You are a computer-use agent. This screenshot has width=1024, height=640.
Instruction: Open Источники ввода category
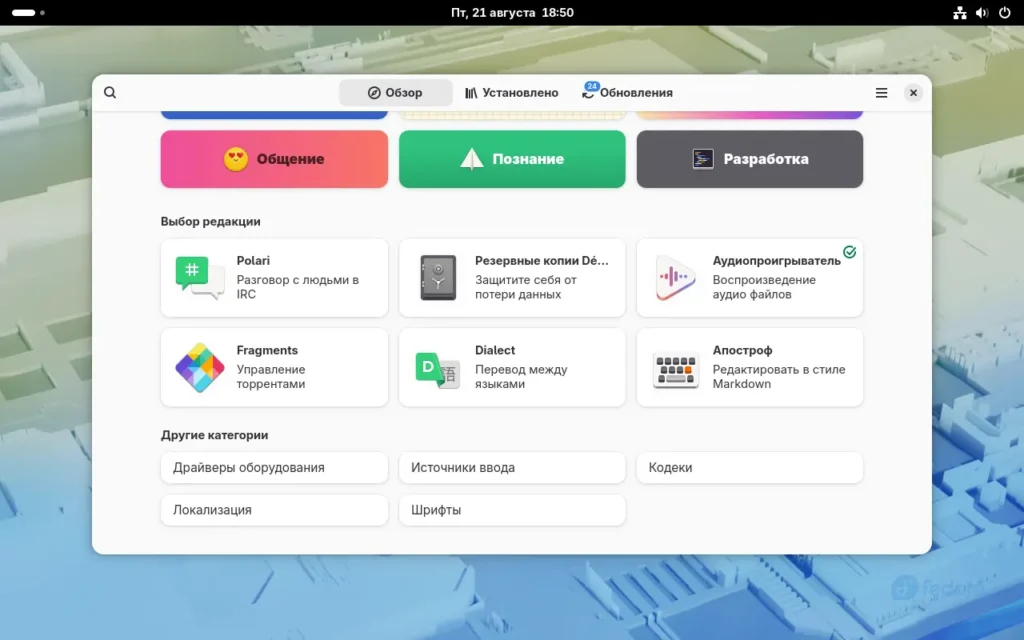pos(512,468)
